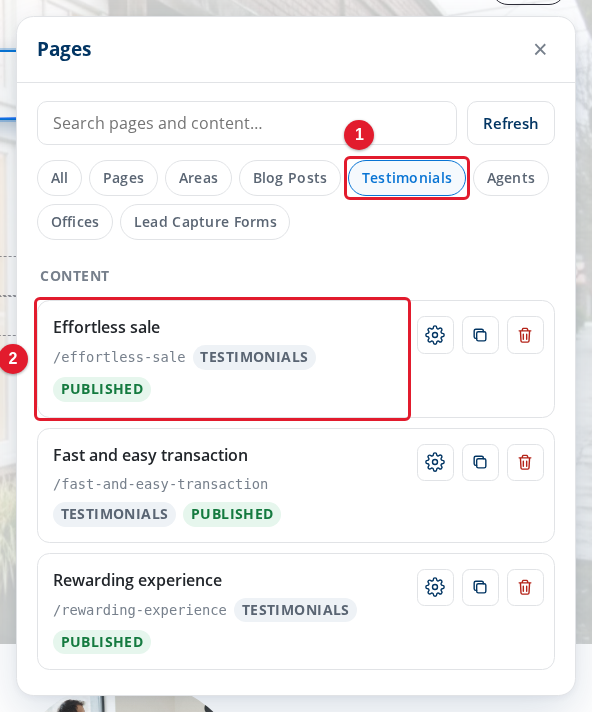Click TESTIMONIALS tag on Fast and easy transaction
Image resolution: width=592 pixels, height=712 pixels.
[114, 514]
